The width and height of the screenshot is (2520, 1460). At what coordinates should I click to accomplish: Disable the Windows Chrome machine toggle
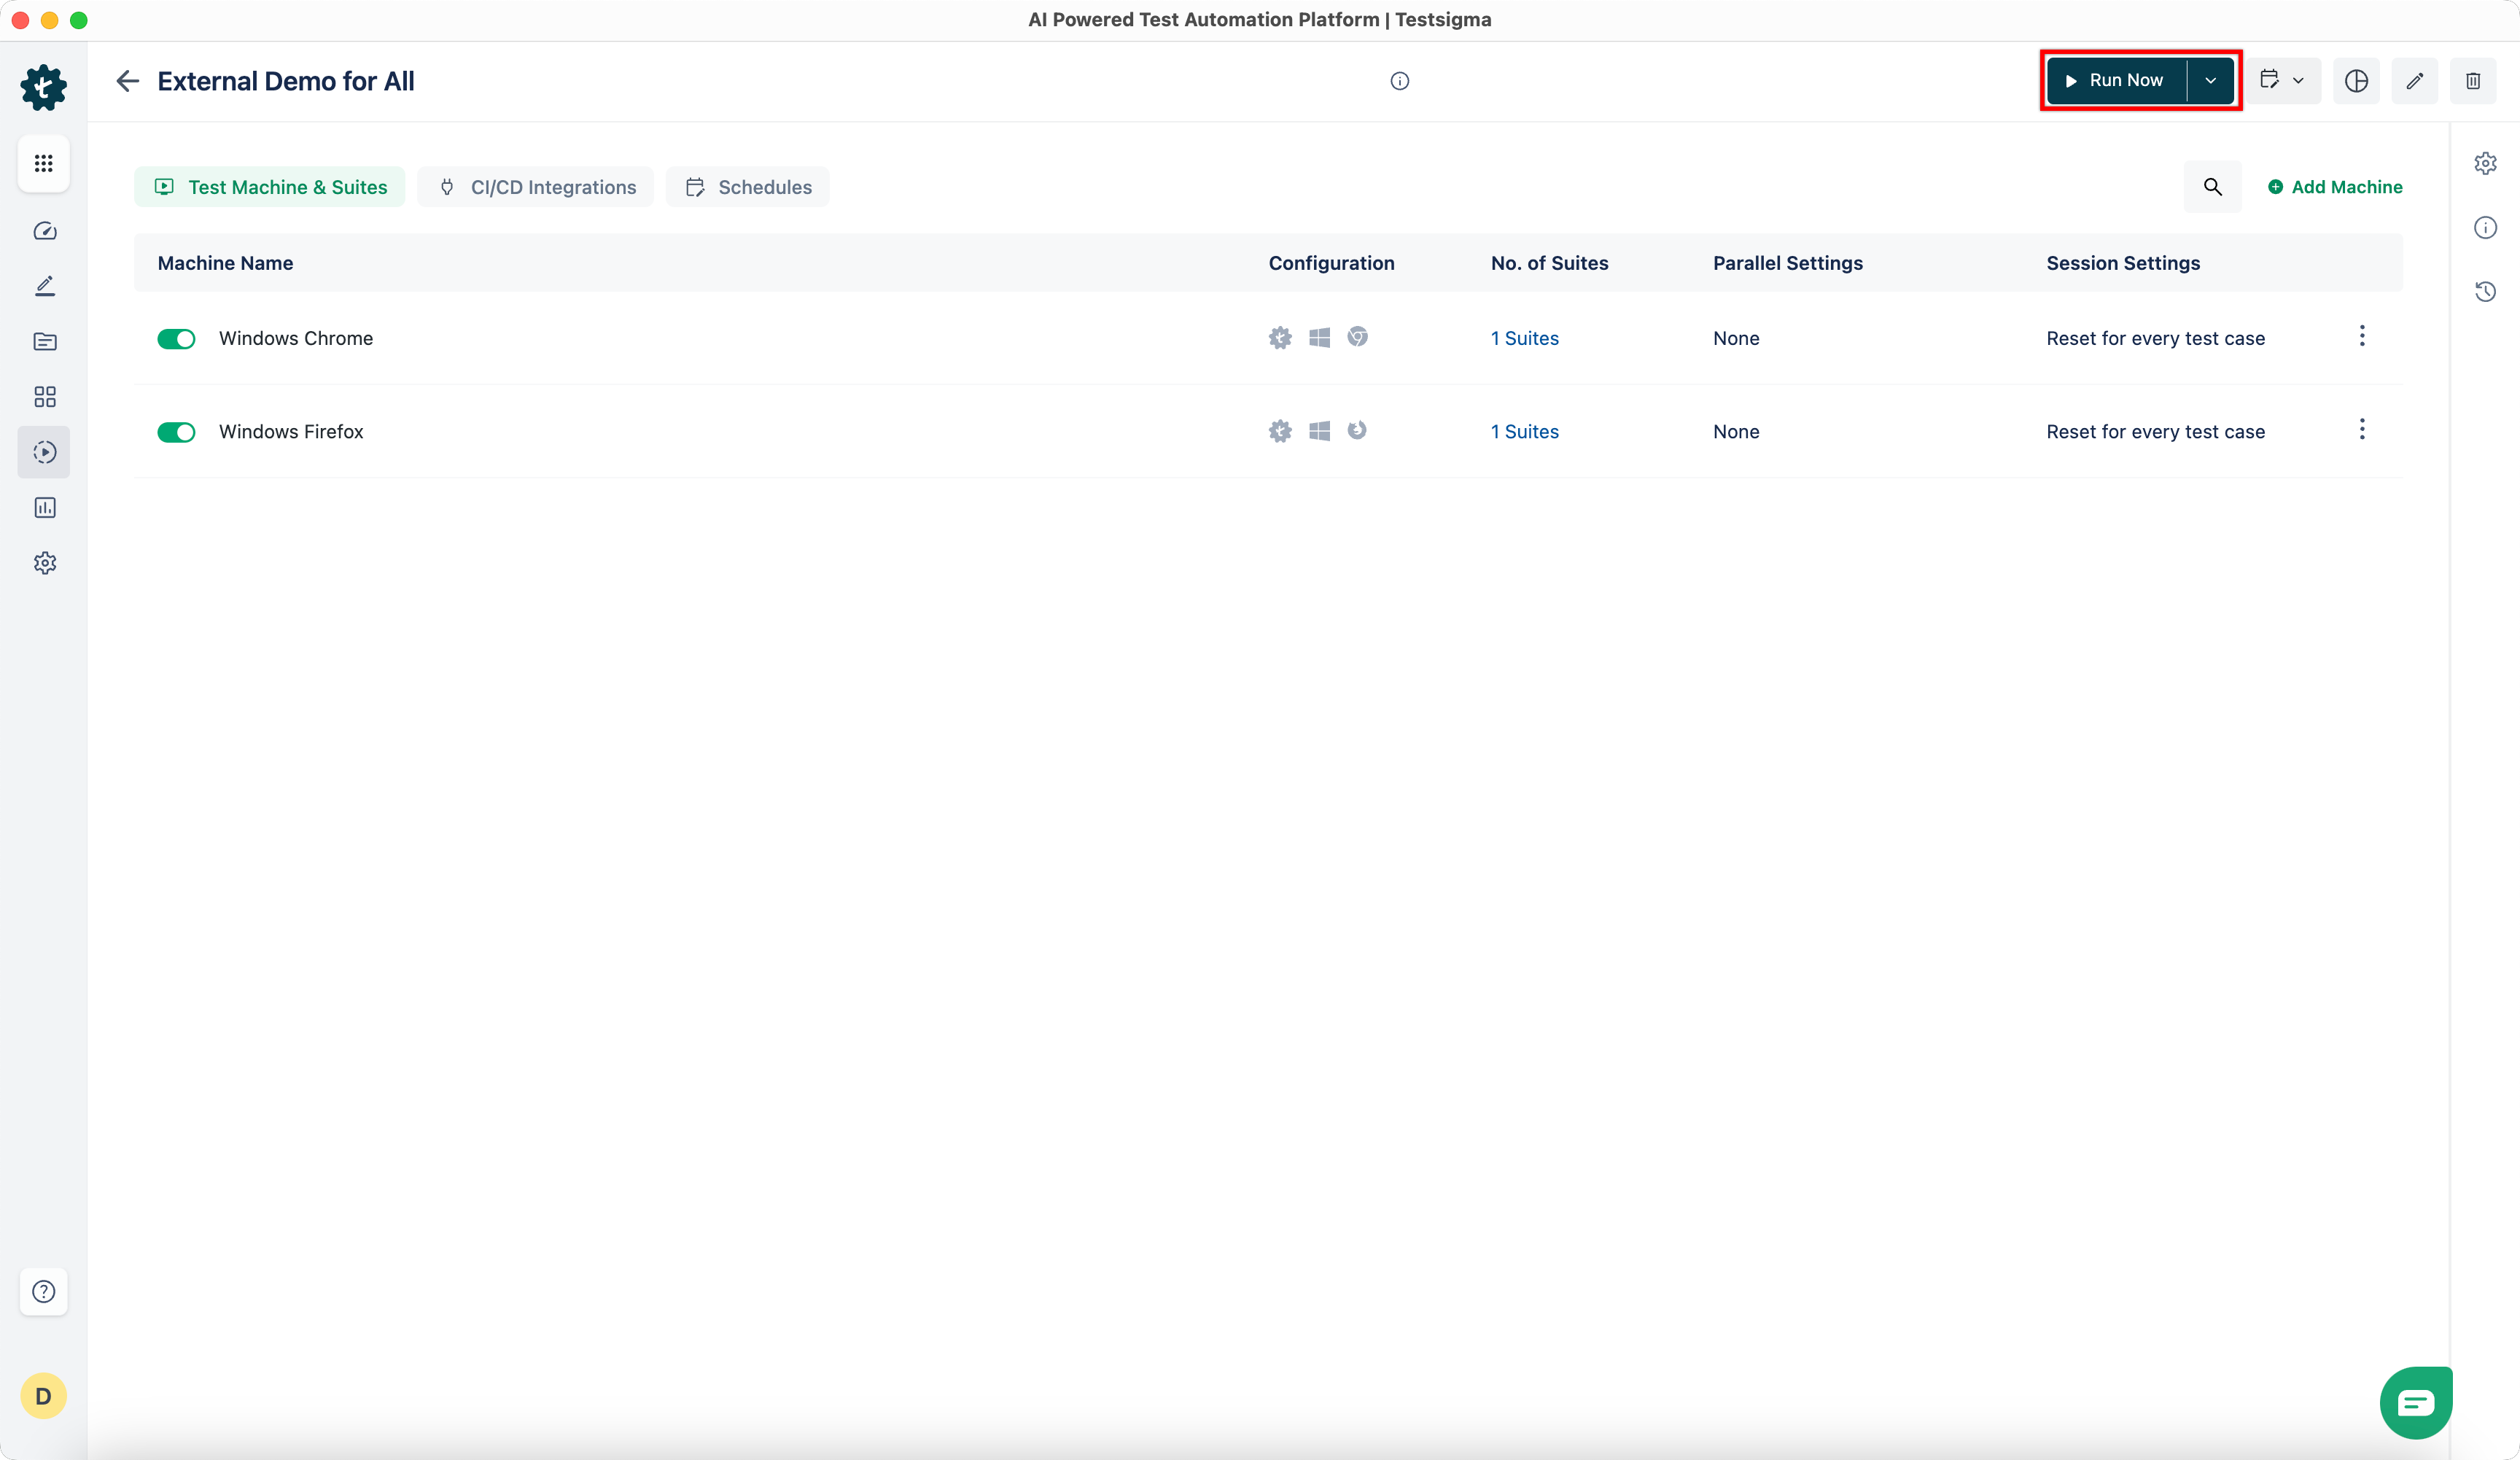tap(176, 339)
